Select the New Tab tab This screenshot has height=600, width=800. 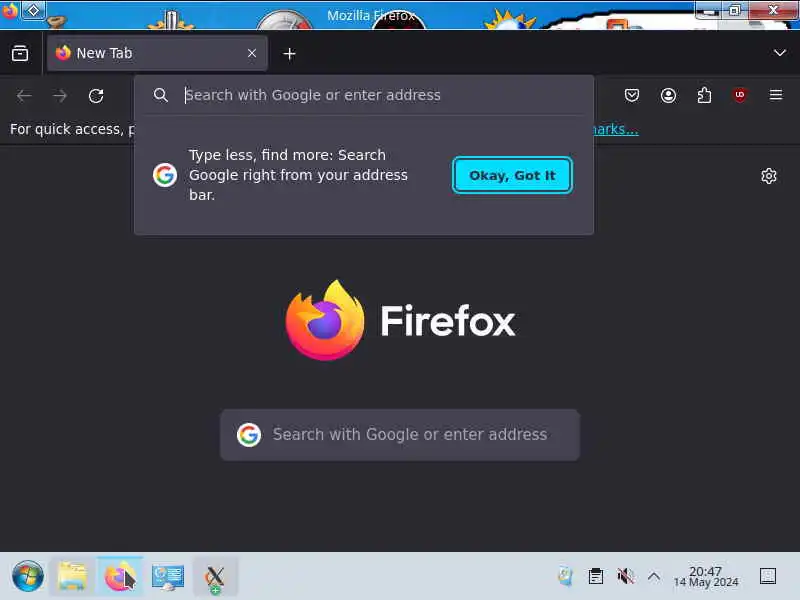tap(157, 53)
